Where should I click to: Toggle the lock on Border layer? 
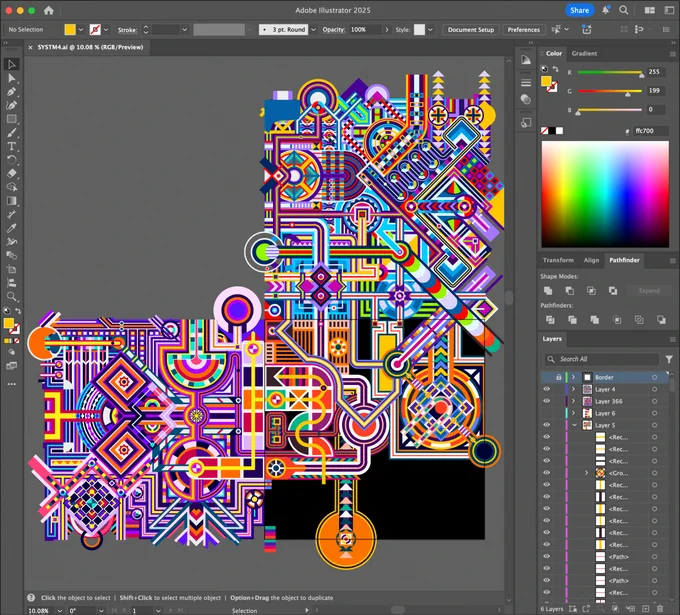pyautogui.click(x=559, y=377)
